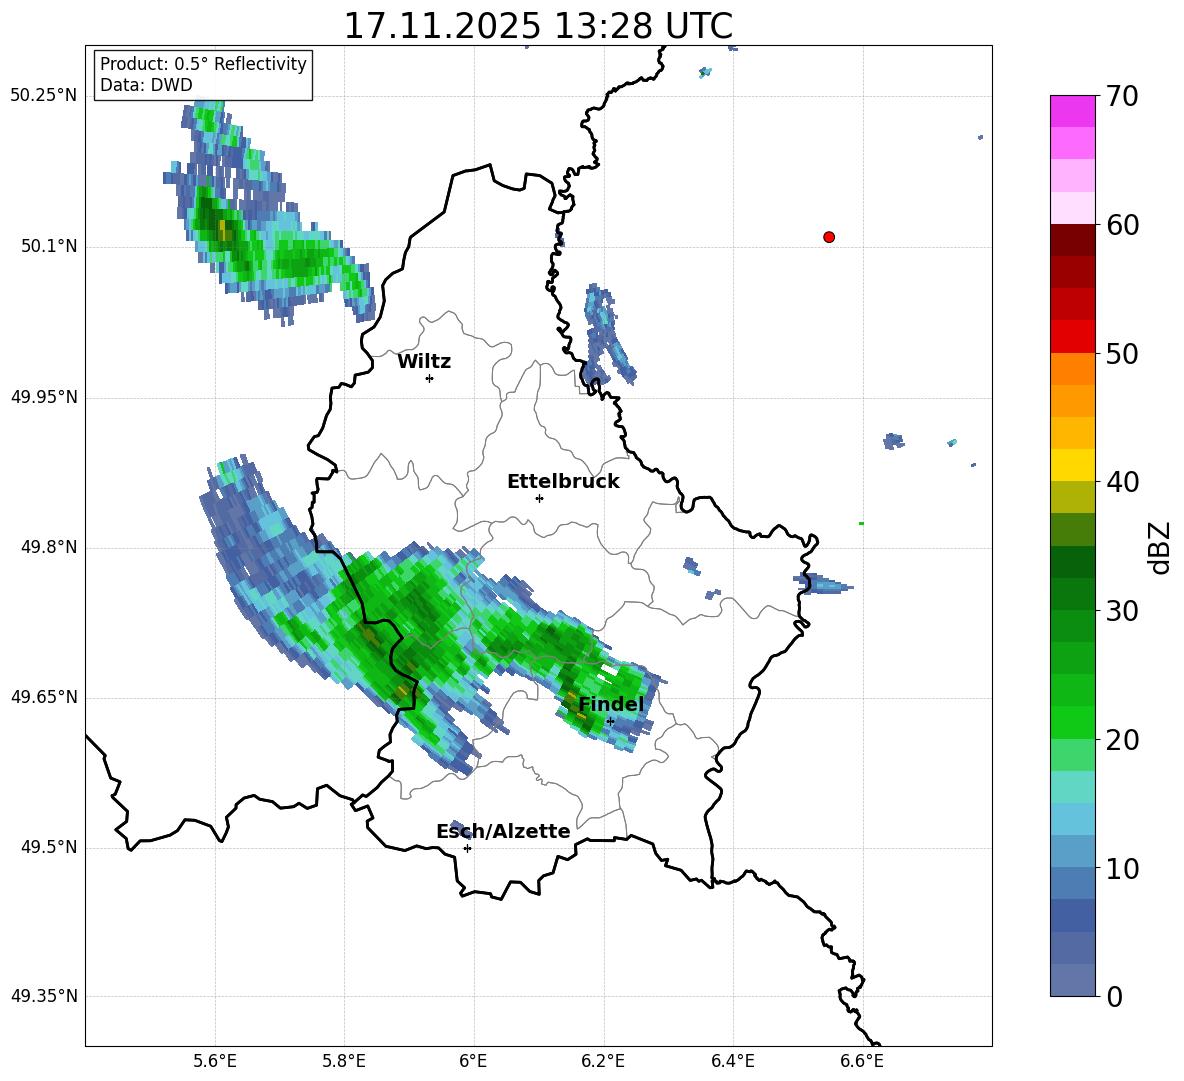Click the 5.6°E longitude label

click(x=215, y=1061)
